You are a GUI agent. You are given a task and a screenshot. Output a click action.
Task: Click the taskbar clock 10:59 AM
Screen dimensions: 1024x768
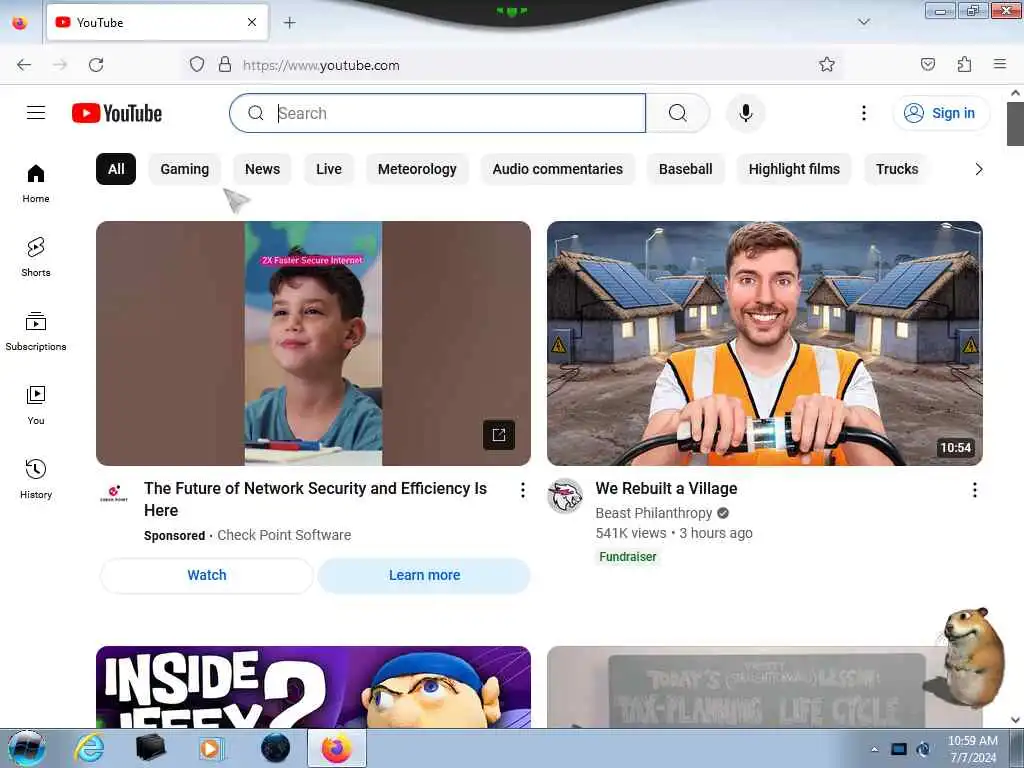[972, 741]
